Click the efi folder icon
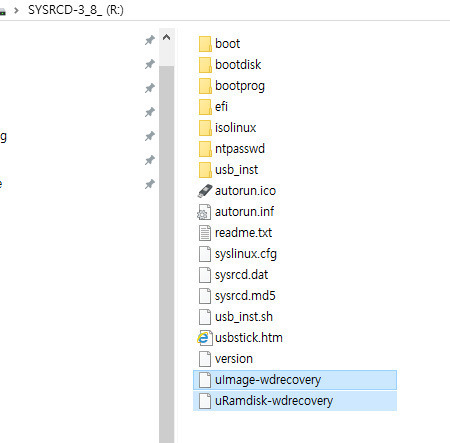Viewport: 450px width, 443px height. click(x=205, y=107)
